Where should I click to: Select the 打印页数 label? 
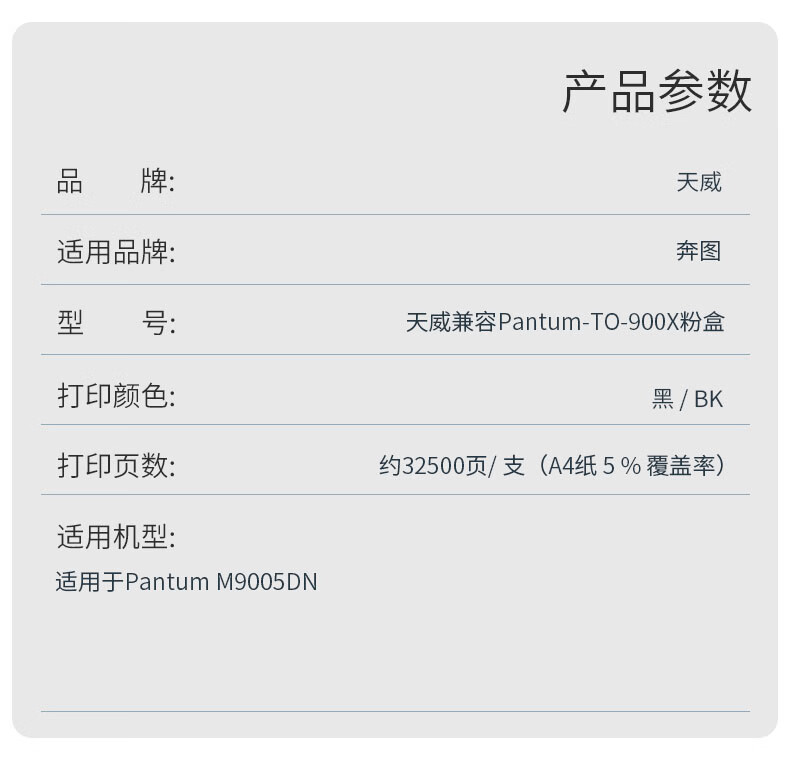point(116,465)
